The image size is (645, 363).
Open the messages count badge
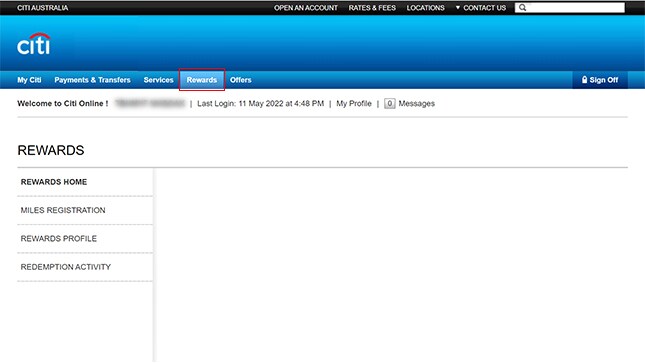[x=389, y=103]
